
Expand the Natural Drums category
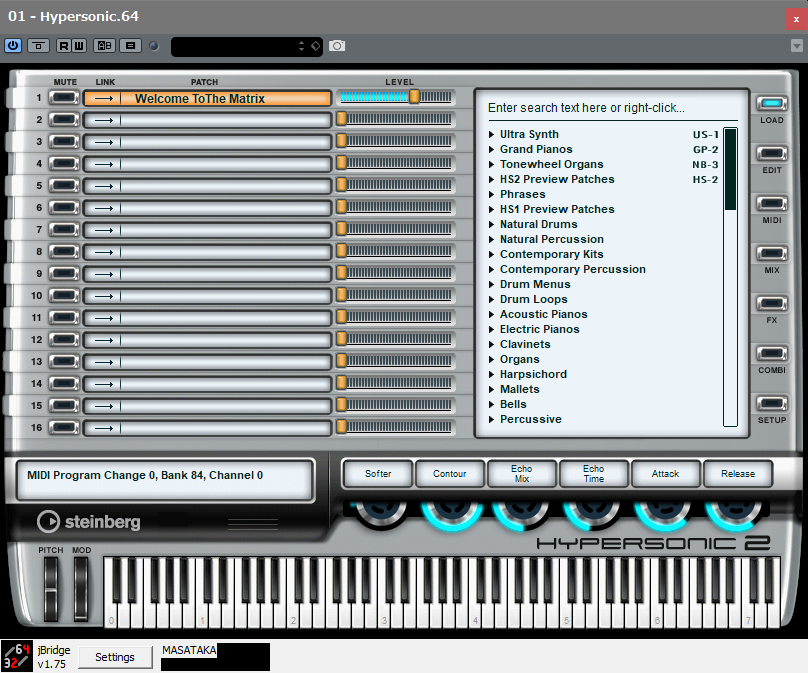point(492,224)
